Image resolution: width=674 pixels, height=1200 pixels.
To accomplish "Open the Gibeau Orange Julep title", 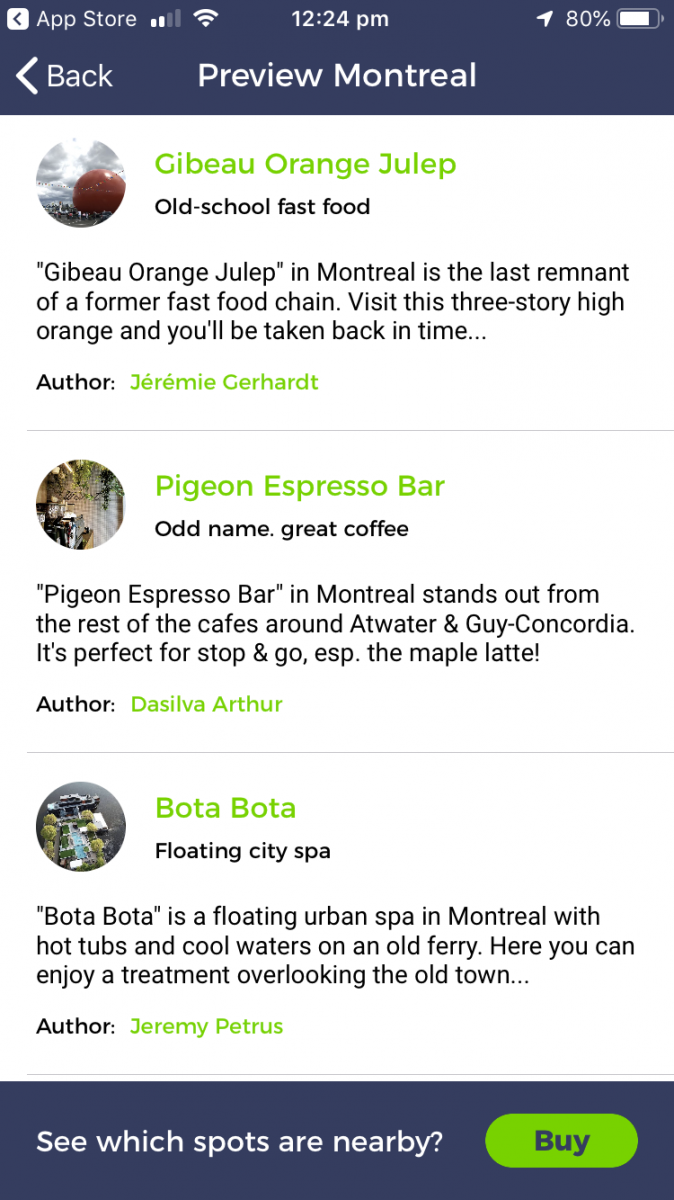I will 305,164.
